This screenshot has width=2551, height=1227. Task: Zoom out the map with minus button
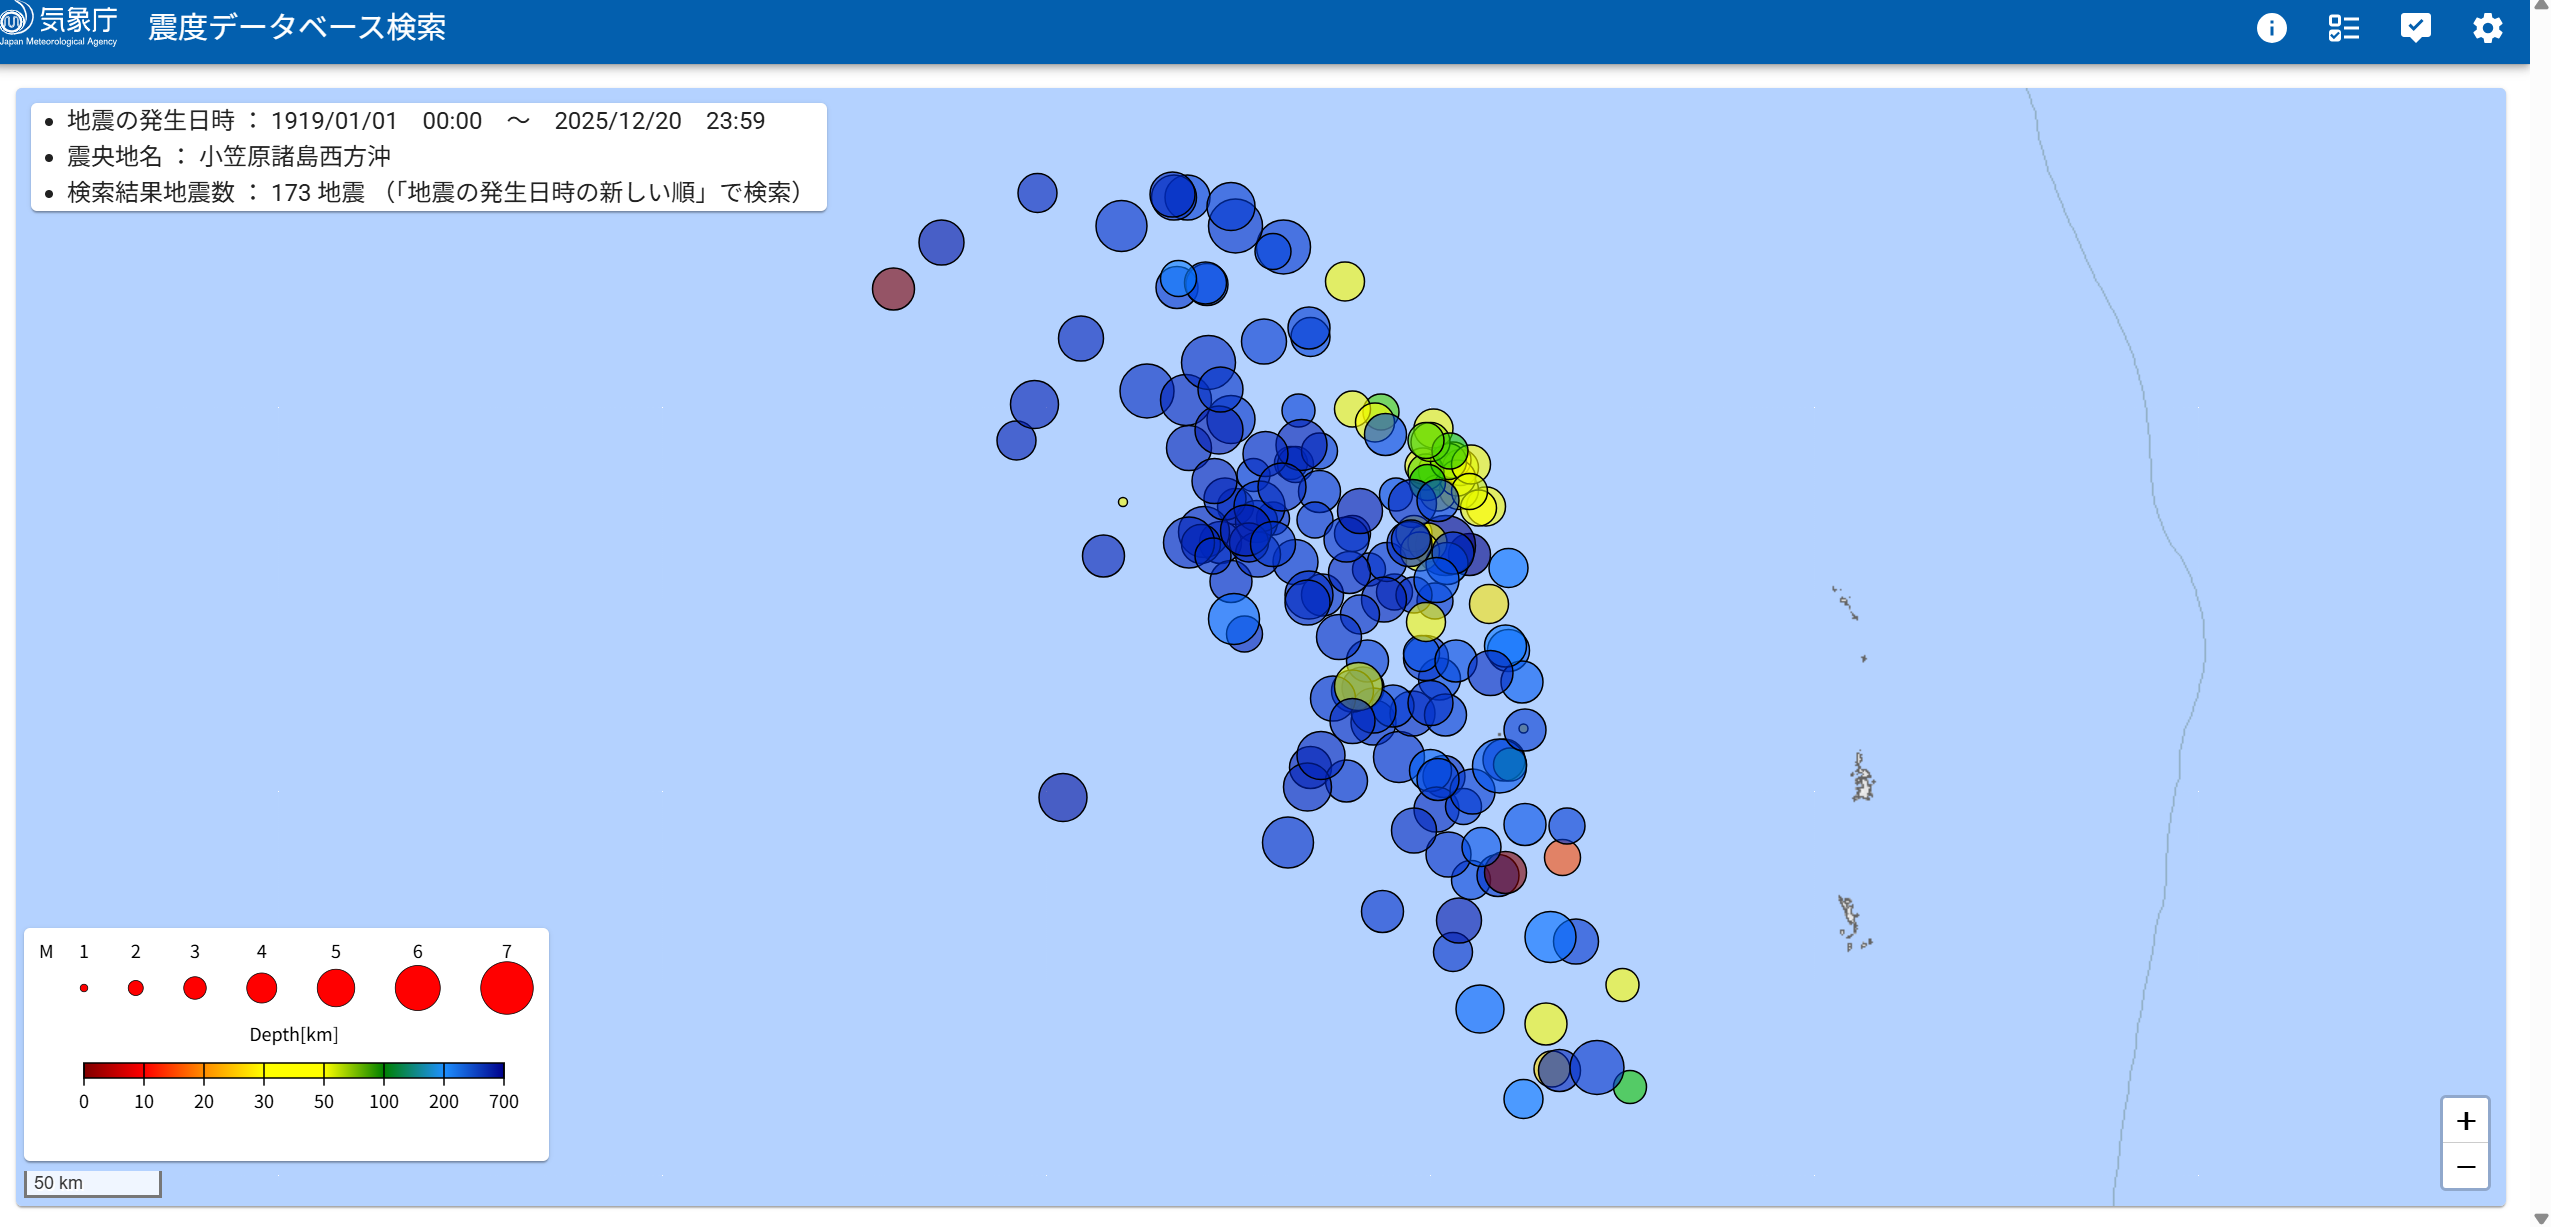[2465, 1167]
